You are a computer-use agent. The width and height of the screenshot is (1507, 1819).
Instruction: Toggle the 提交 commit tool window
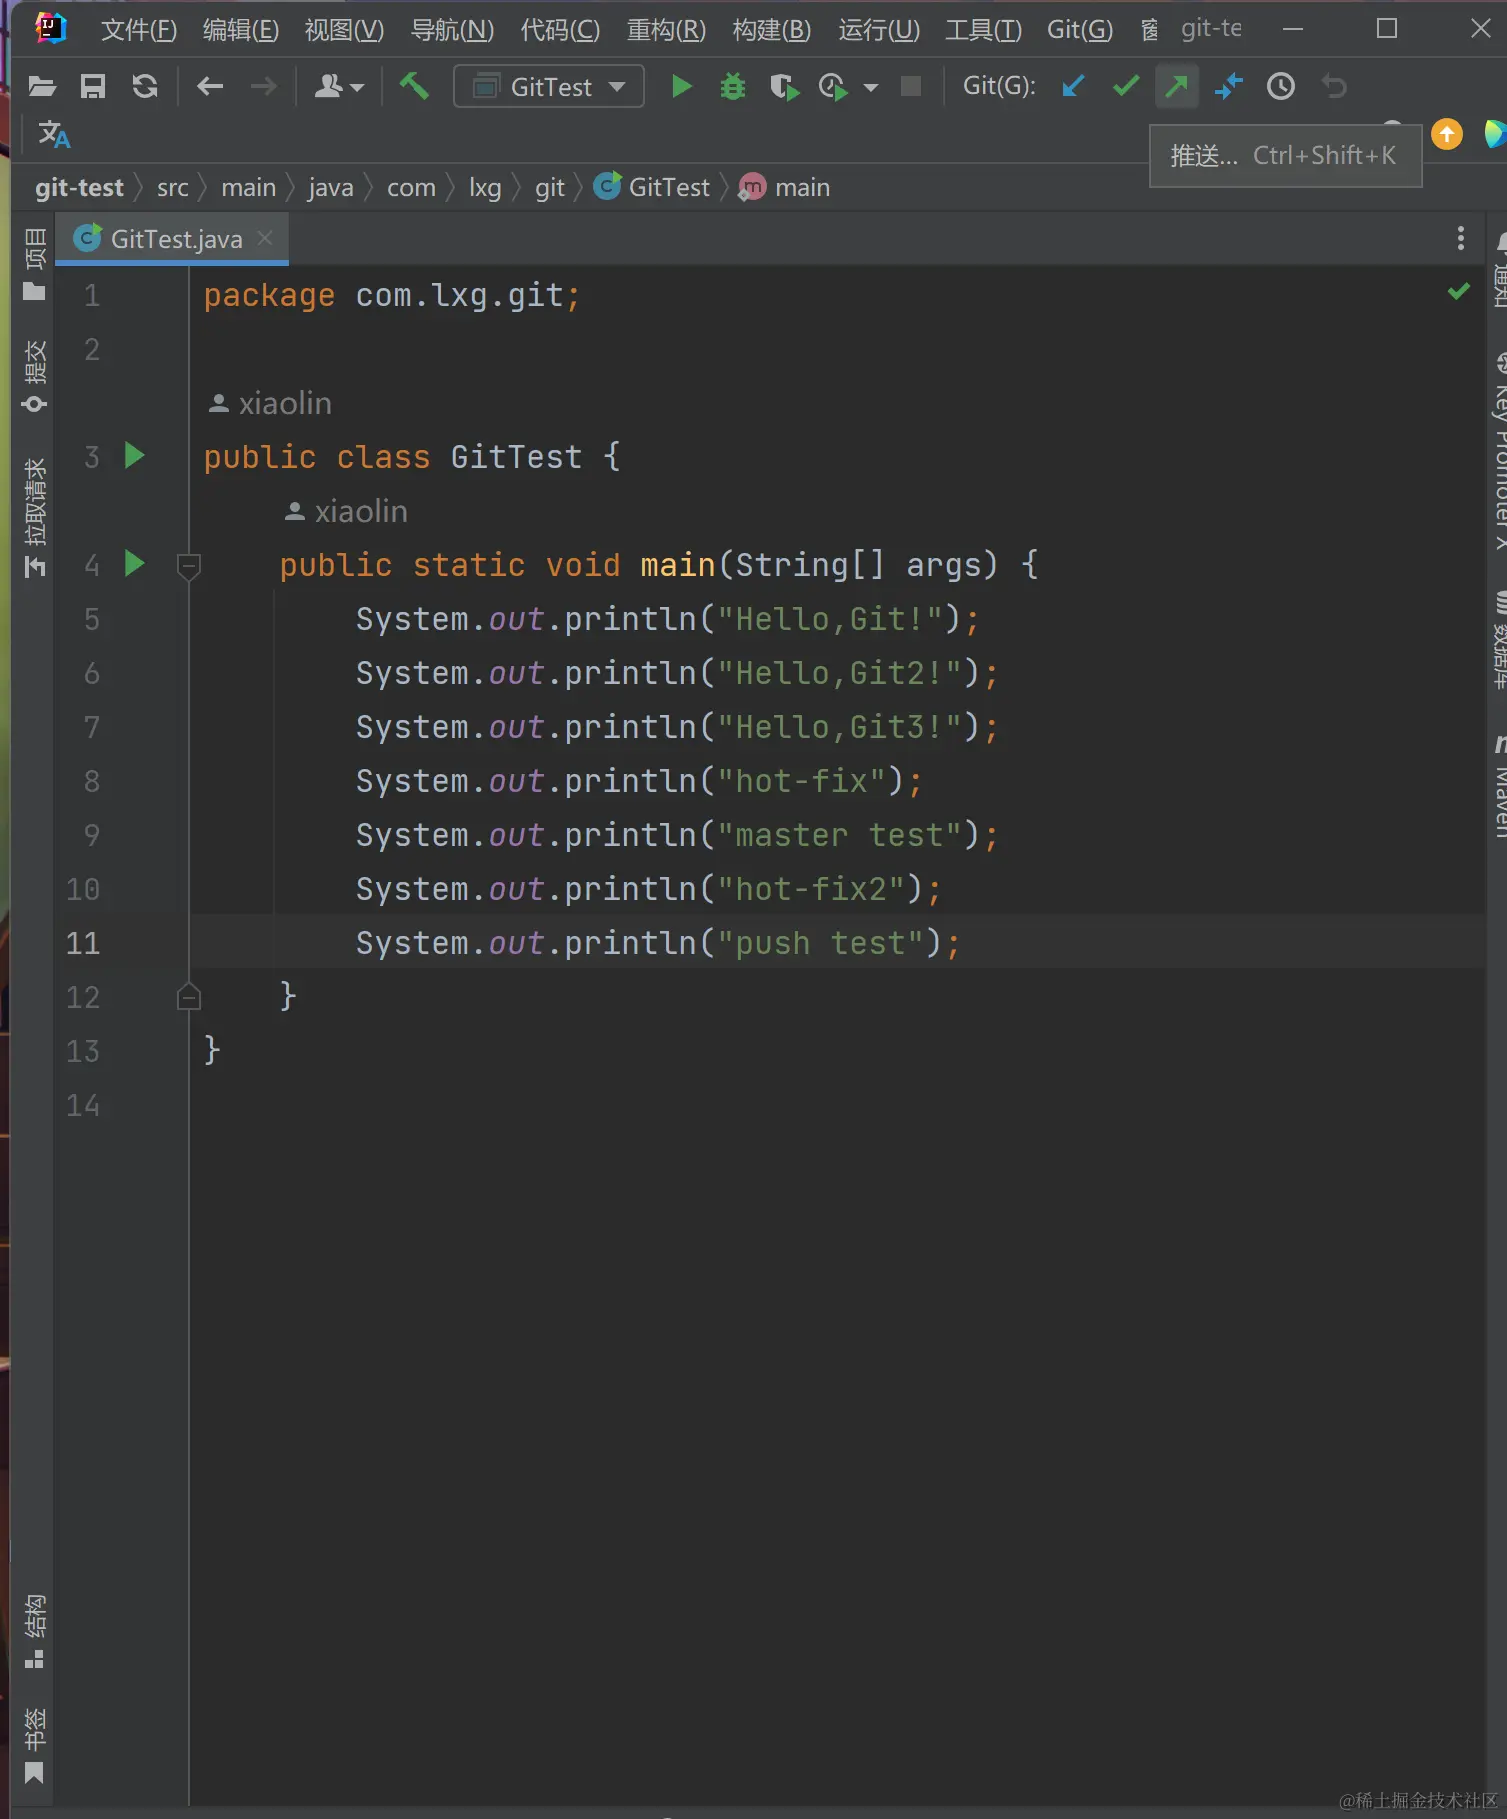pyautogui.click(x=34, y=376)
